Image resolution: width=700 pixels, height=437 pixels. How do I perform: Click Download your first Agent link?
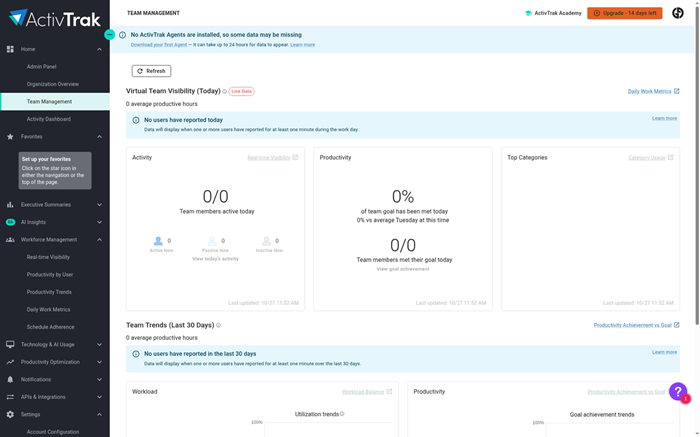[x=159, y=45]
